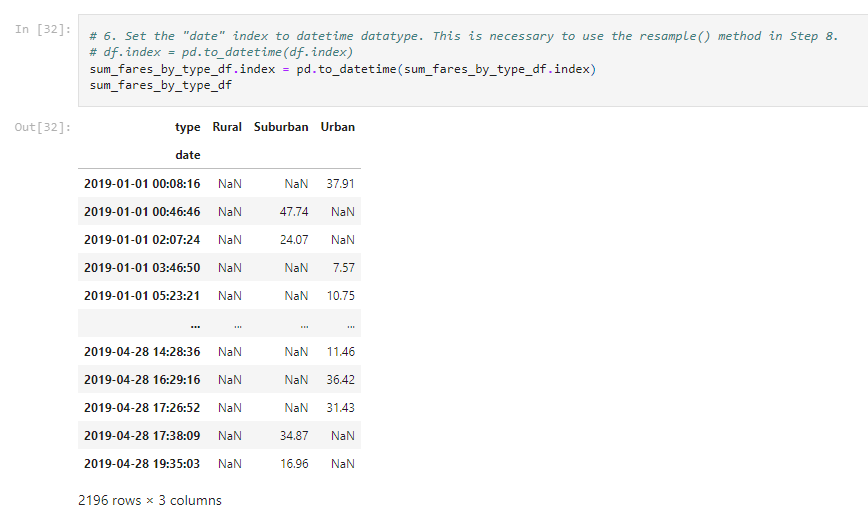868x521 pixels.
Task: Click row index 2019-01-01 02:07:24
Action: tap(142, 240)
